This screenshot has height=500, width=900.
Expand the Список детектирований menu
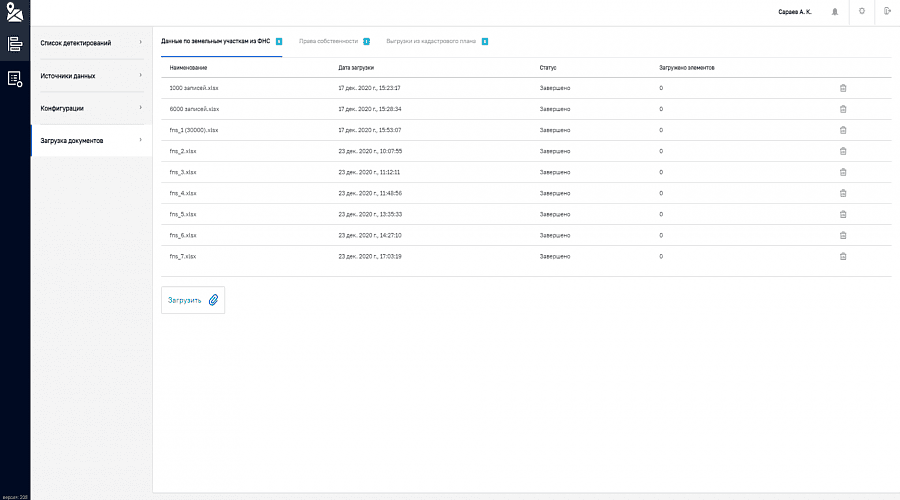(x=90, y=43)
